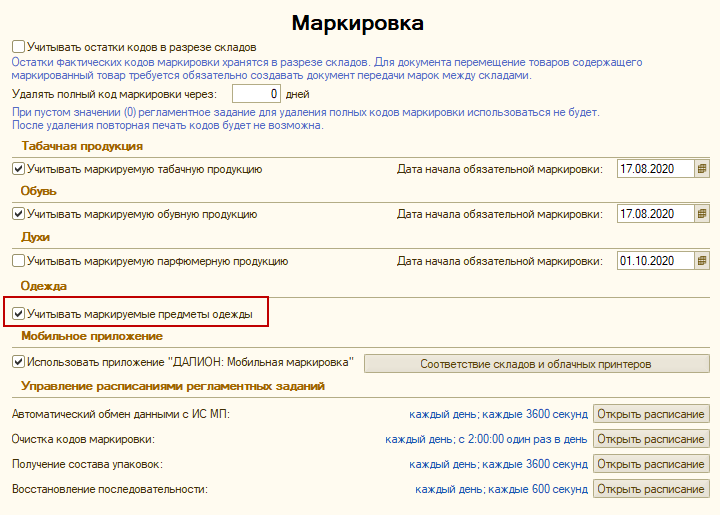Click tobacco date field 17.08.2020
This screenshot has width=720, height=515.
655,169
